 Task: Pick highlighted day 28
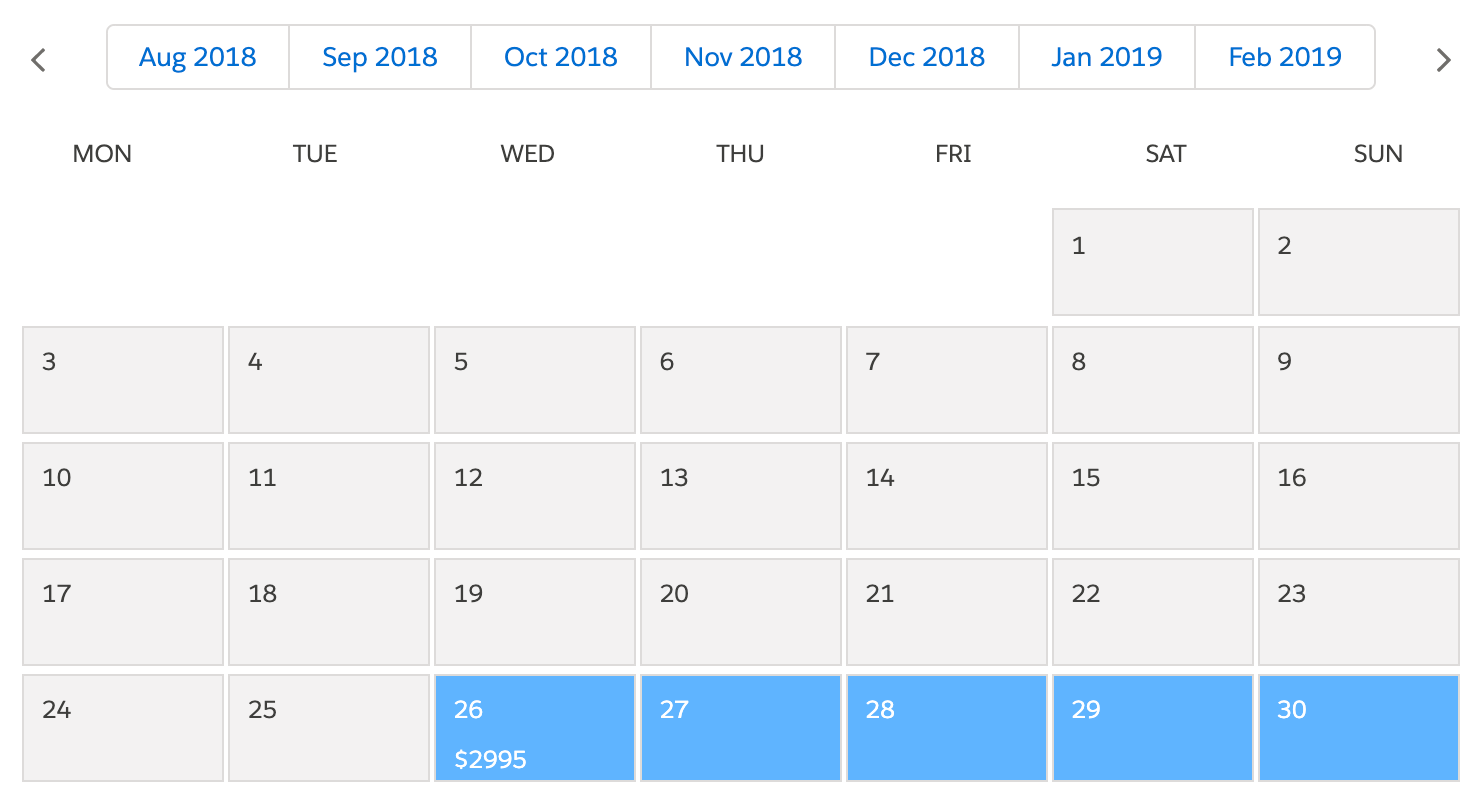947,728
